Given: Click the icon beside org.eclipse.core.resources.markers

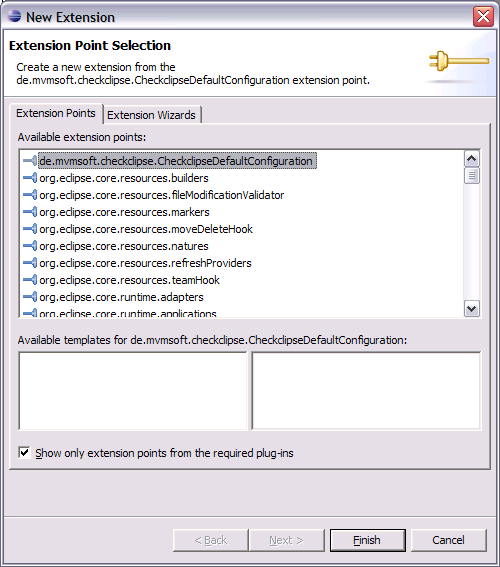Looking at the screenshot, I should (30, 212).
